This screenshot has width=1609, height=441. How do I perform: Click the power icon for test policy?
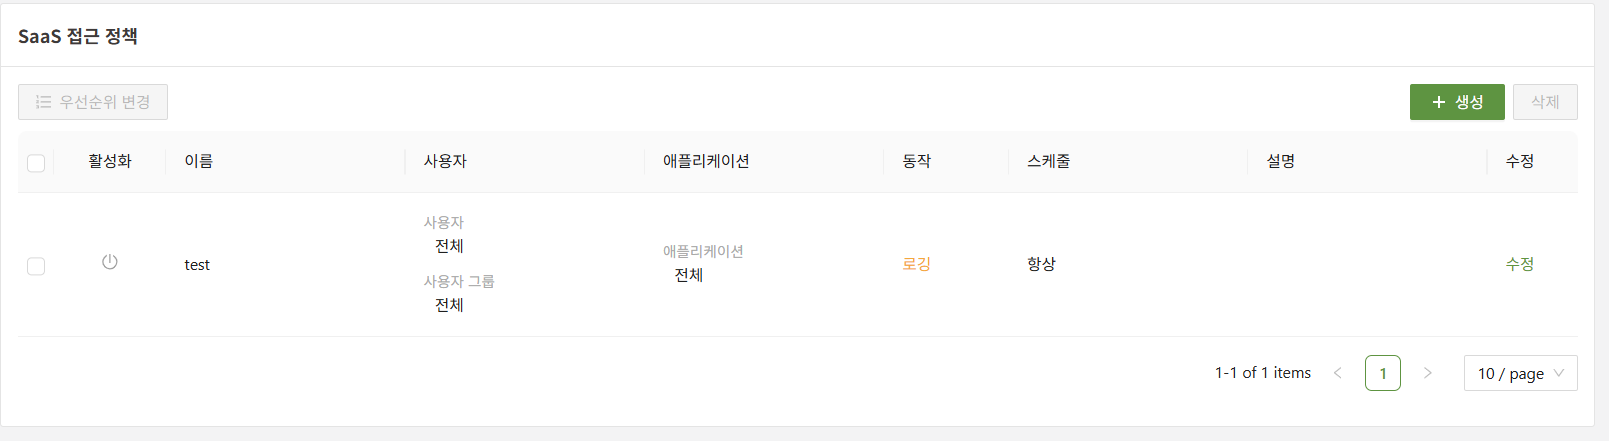(110, 262)
